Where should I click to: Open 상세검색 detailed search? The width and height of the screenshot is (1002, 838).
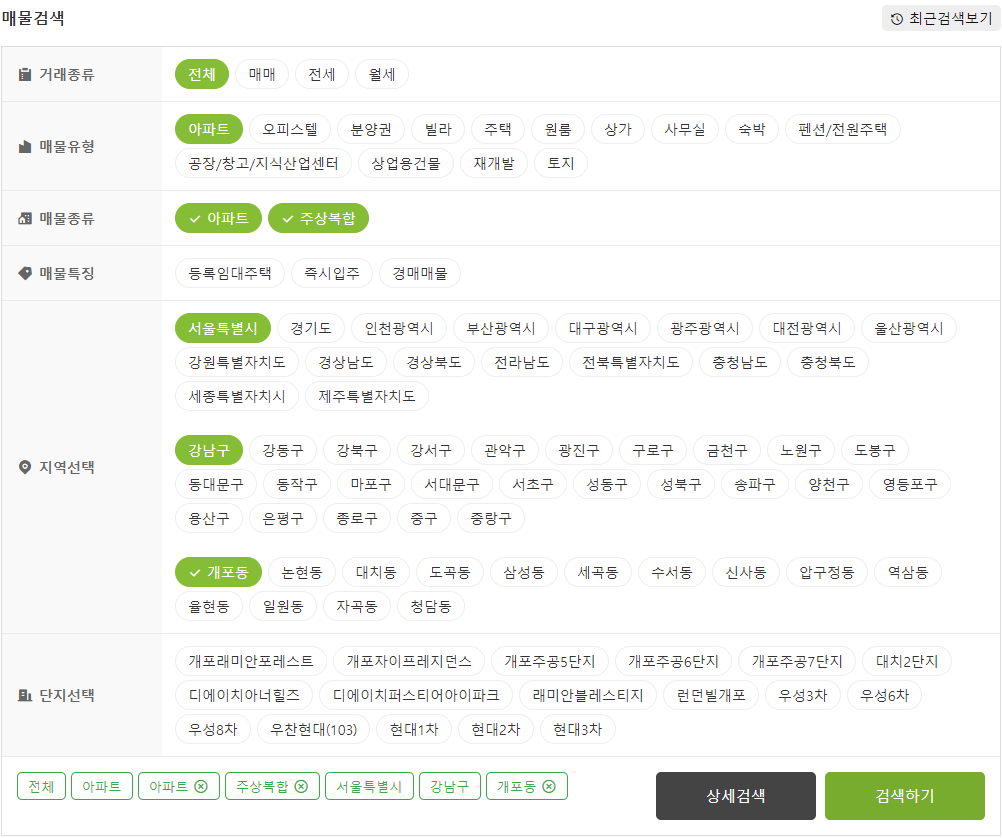tap(733, 796)
